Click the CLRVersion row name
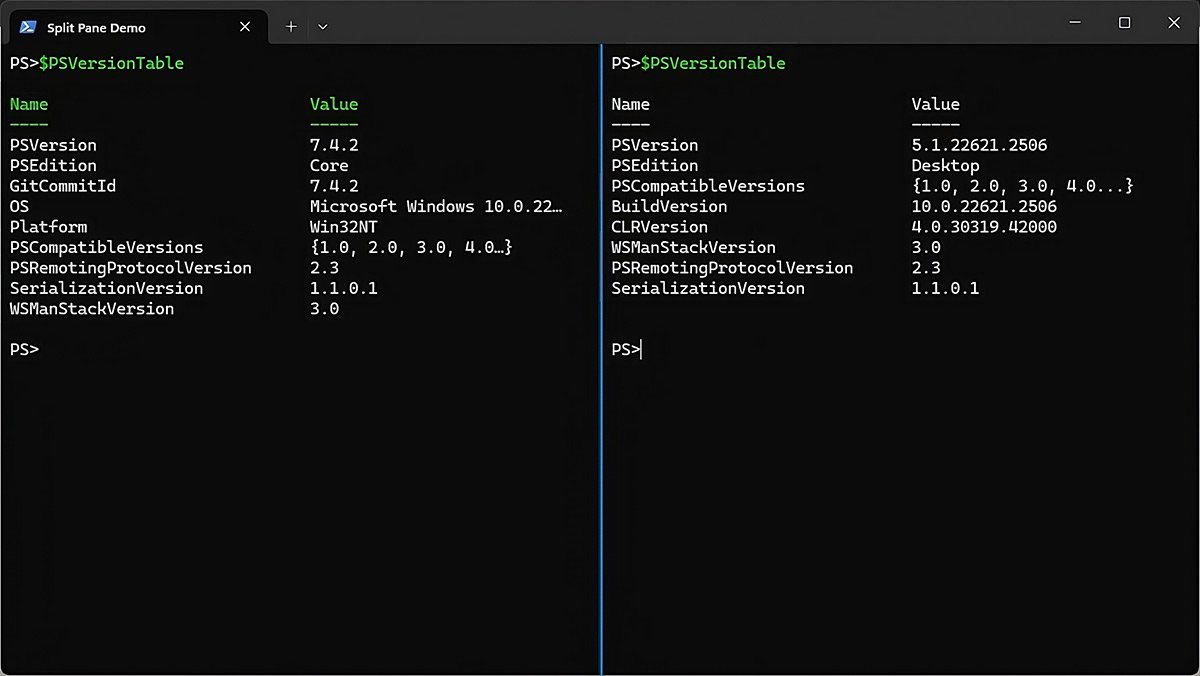Screen dimensions: 1200x676 659,227
